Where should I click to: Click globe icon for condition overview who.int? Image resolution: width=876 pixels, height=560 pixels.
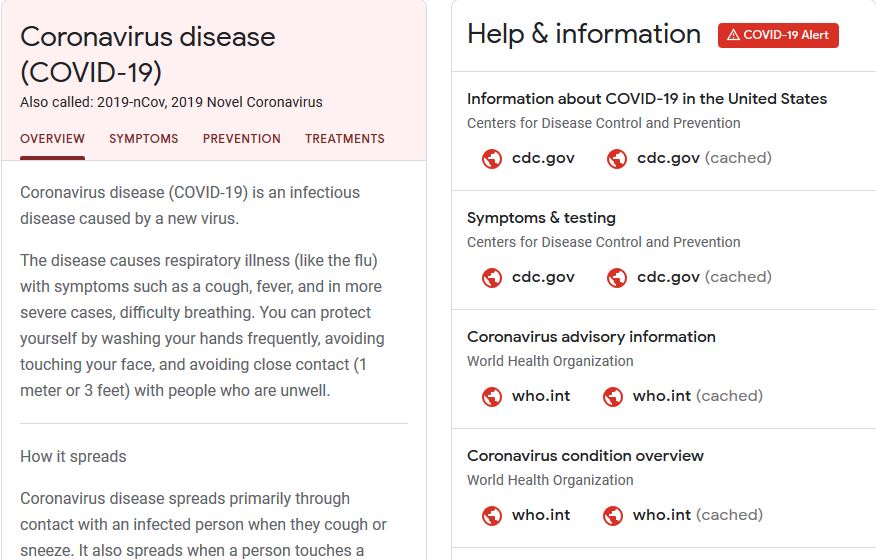492,516
